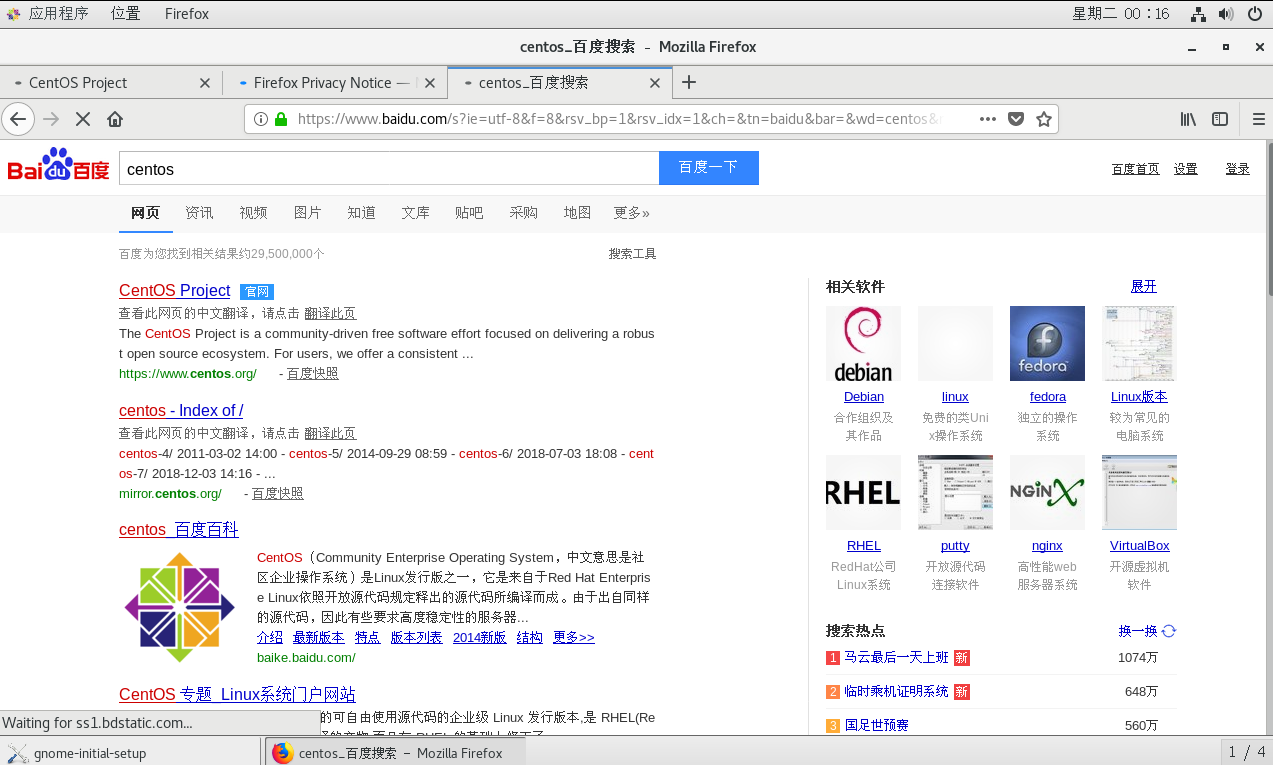Open the Firefox app menu in top bar
1273x765 pixels.
[x=187, y=13]
